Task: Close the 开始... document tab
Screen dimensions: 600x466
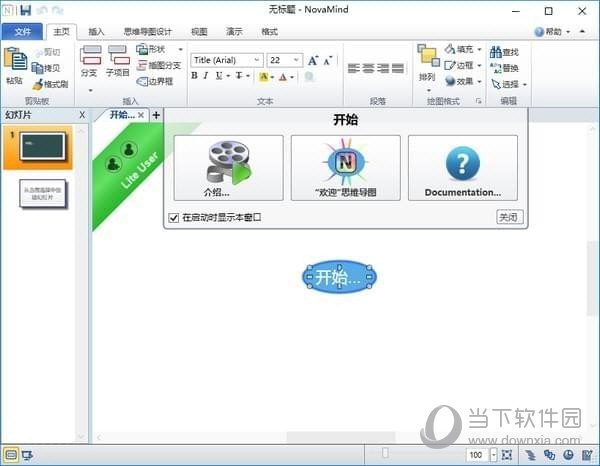Action: pos(141,115)
